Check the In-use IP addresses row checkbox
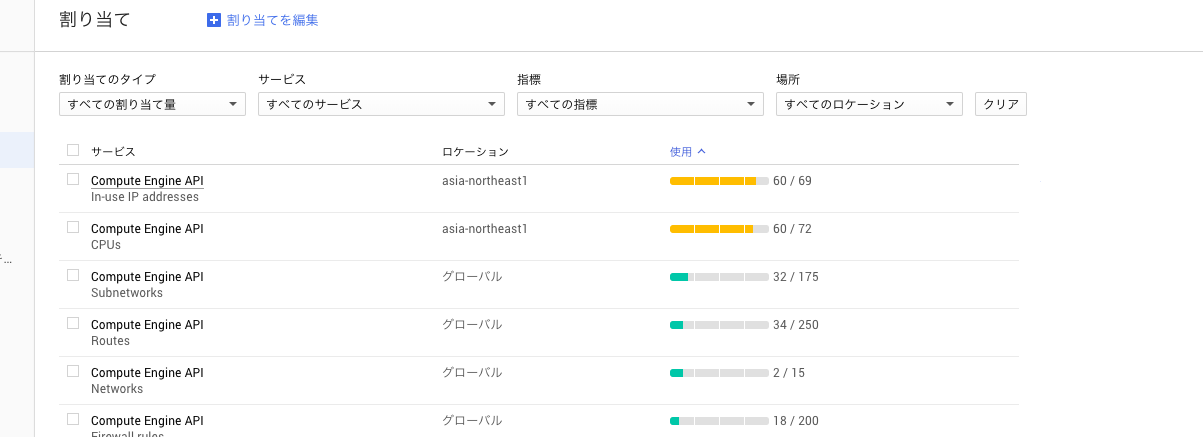1203x437 pixels. pos(73,179)
